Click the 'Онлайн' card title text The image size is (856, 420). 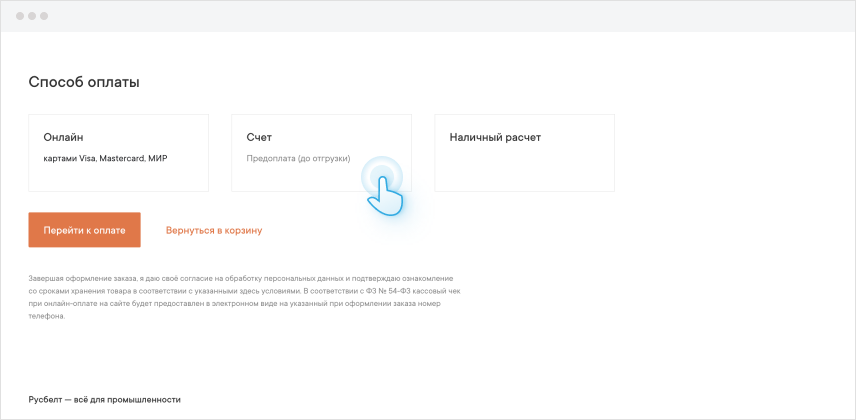coord(63,137)
